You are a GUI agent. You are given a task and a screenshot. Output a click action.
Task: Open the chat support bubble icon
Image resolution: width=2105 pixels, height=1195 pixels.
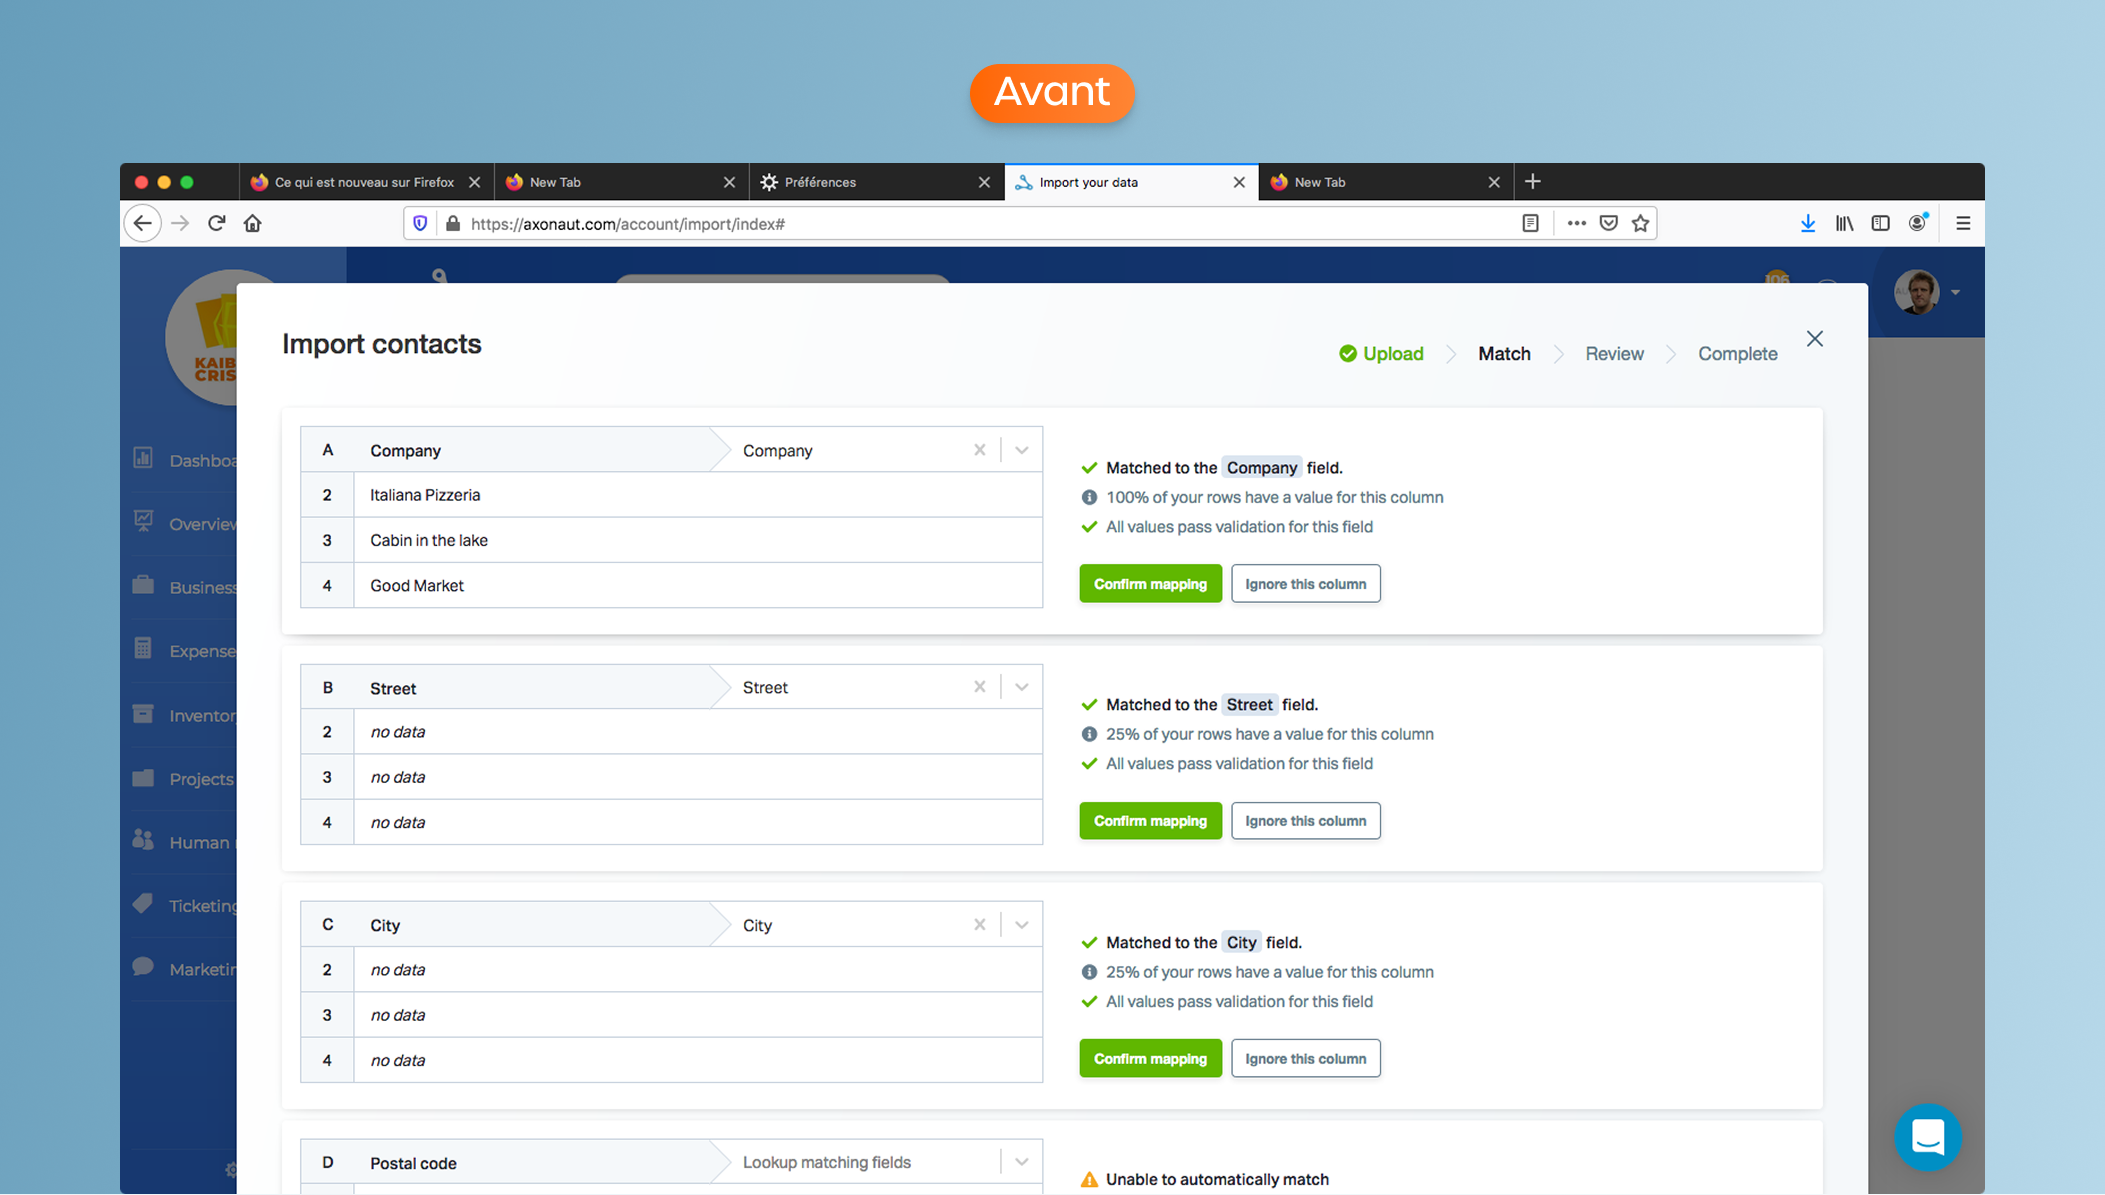pyautogui.click(x=1927, y=1137)
